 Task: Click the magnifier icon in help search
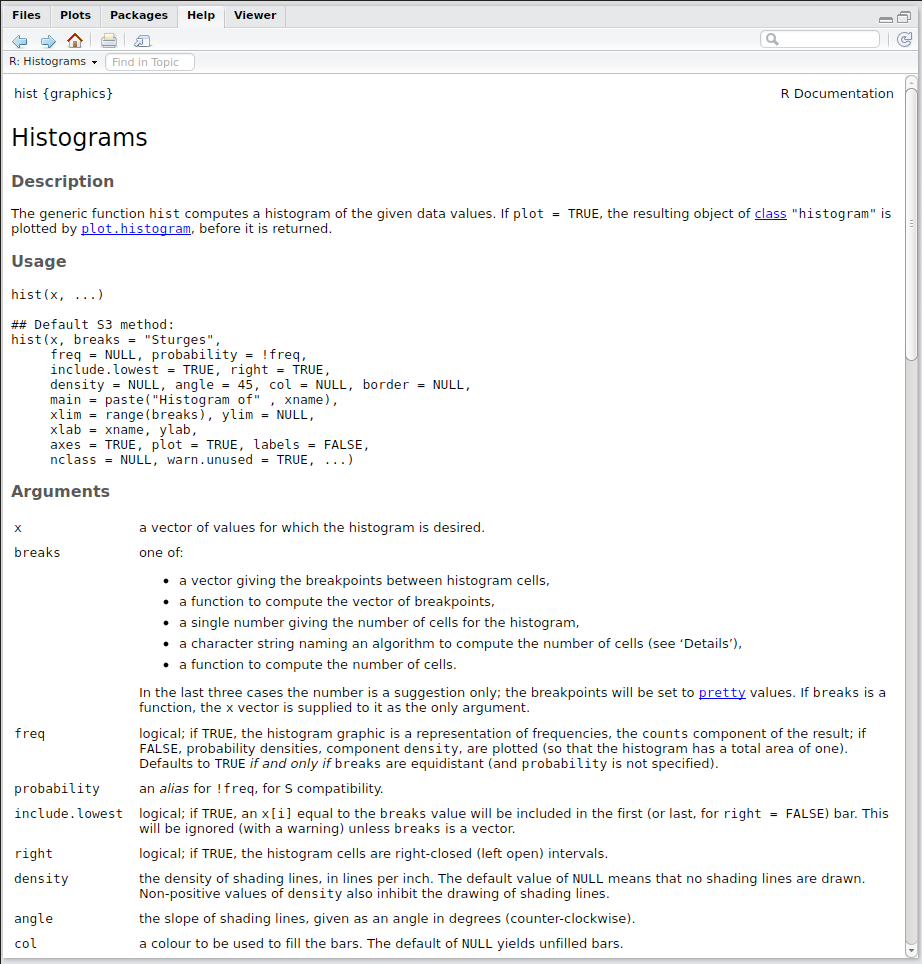(x=772, y=39)
